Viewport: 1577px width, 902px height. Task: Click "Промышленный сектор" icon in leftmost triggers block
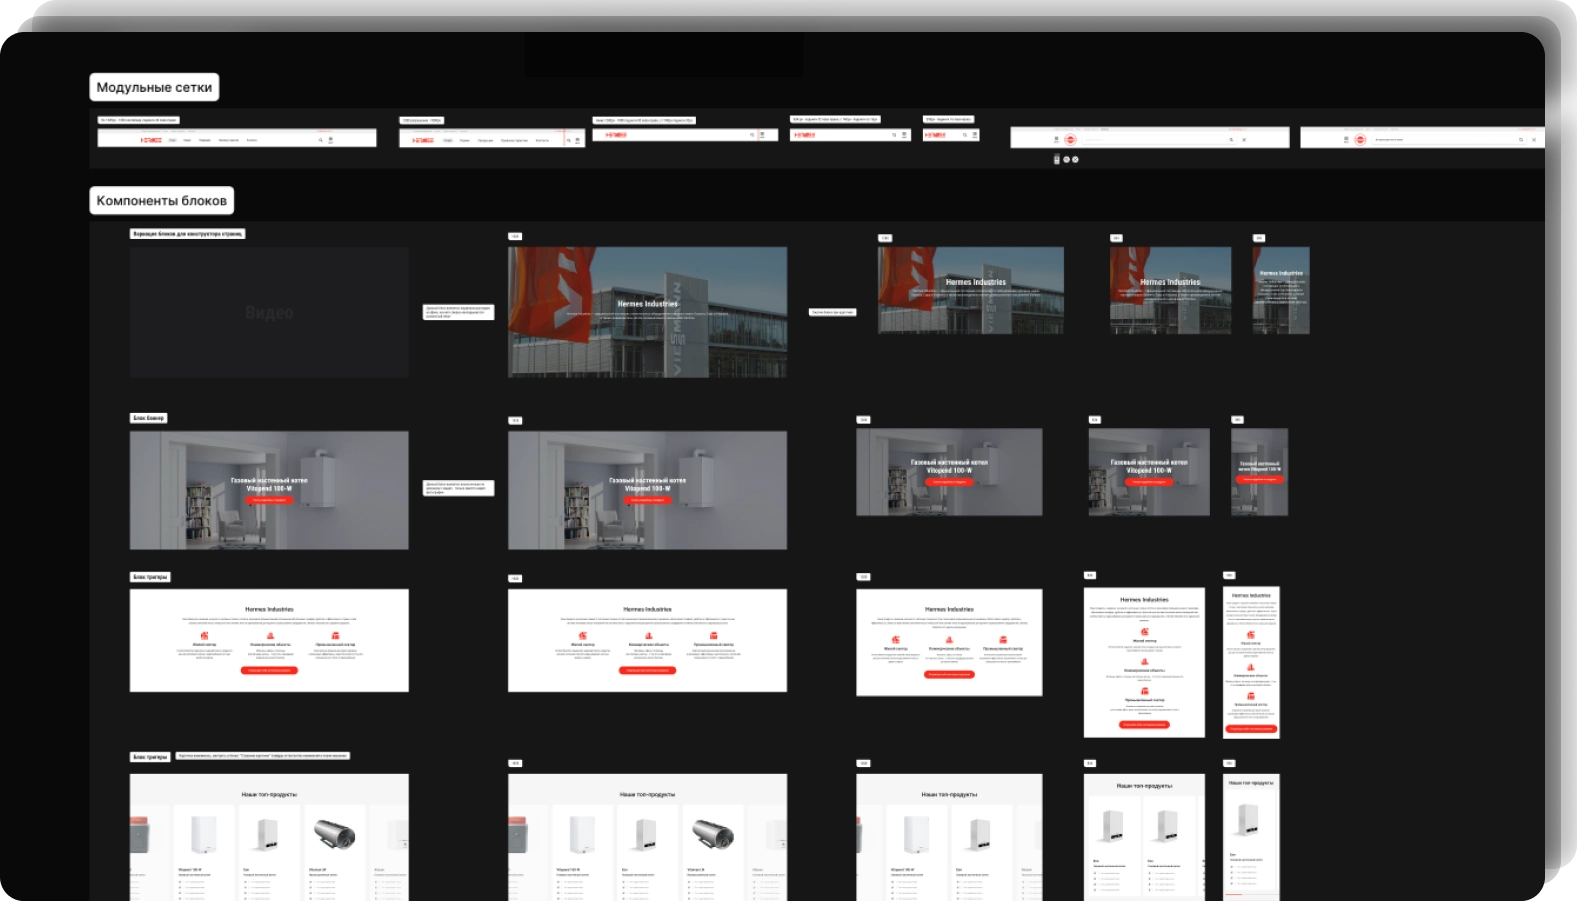[x=335, y=636]
